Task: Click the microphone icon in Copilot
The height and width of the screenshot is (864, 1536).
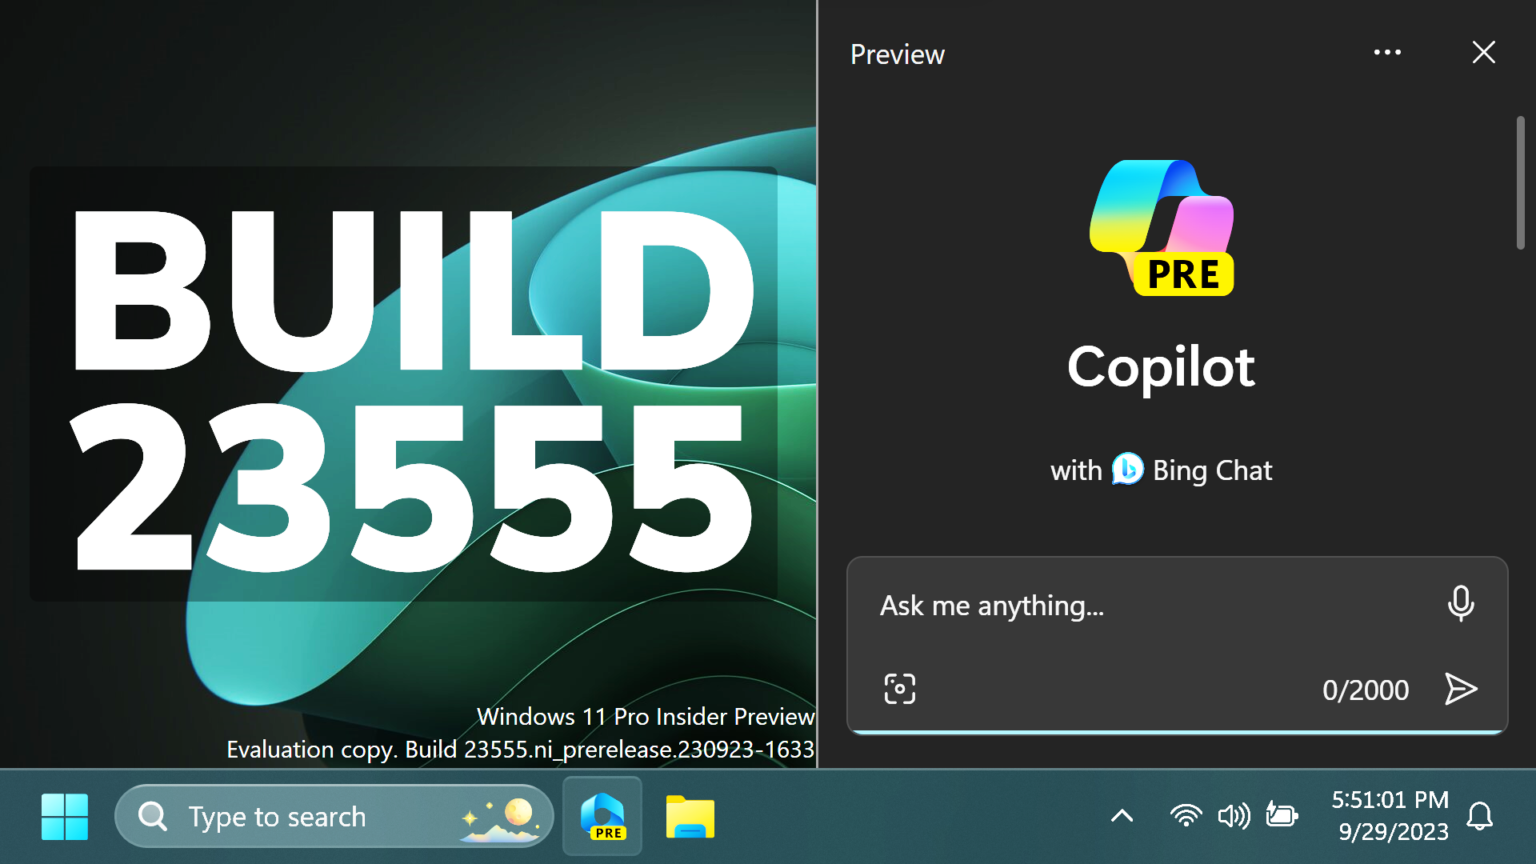Action: pos(1460,604)
